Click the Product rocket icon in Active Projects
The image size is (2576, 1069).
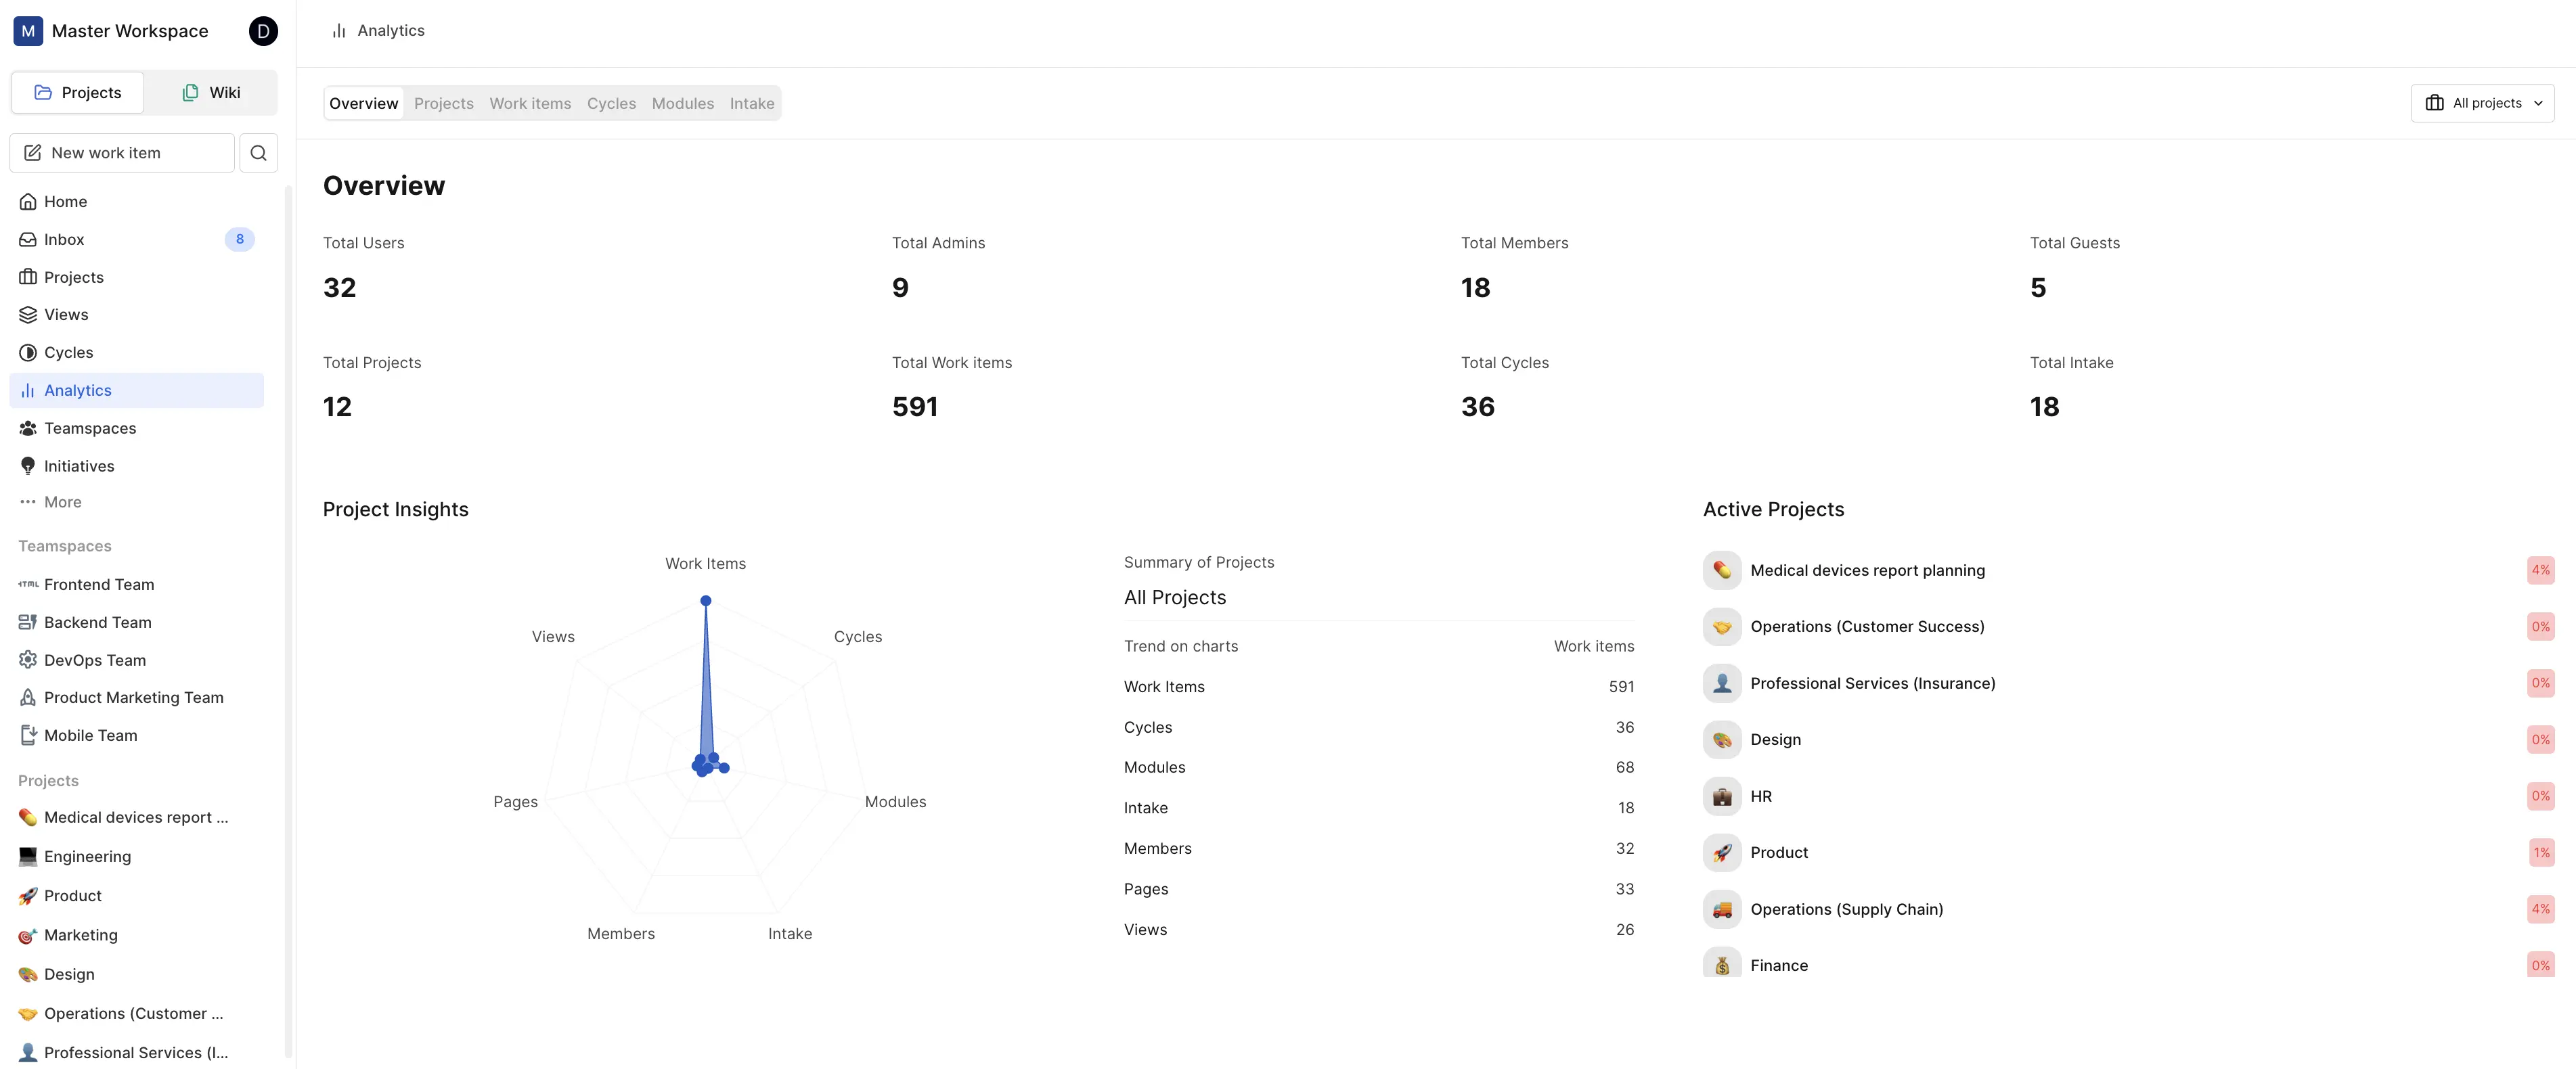click(1722, 852)
